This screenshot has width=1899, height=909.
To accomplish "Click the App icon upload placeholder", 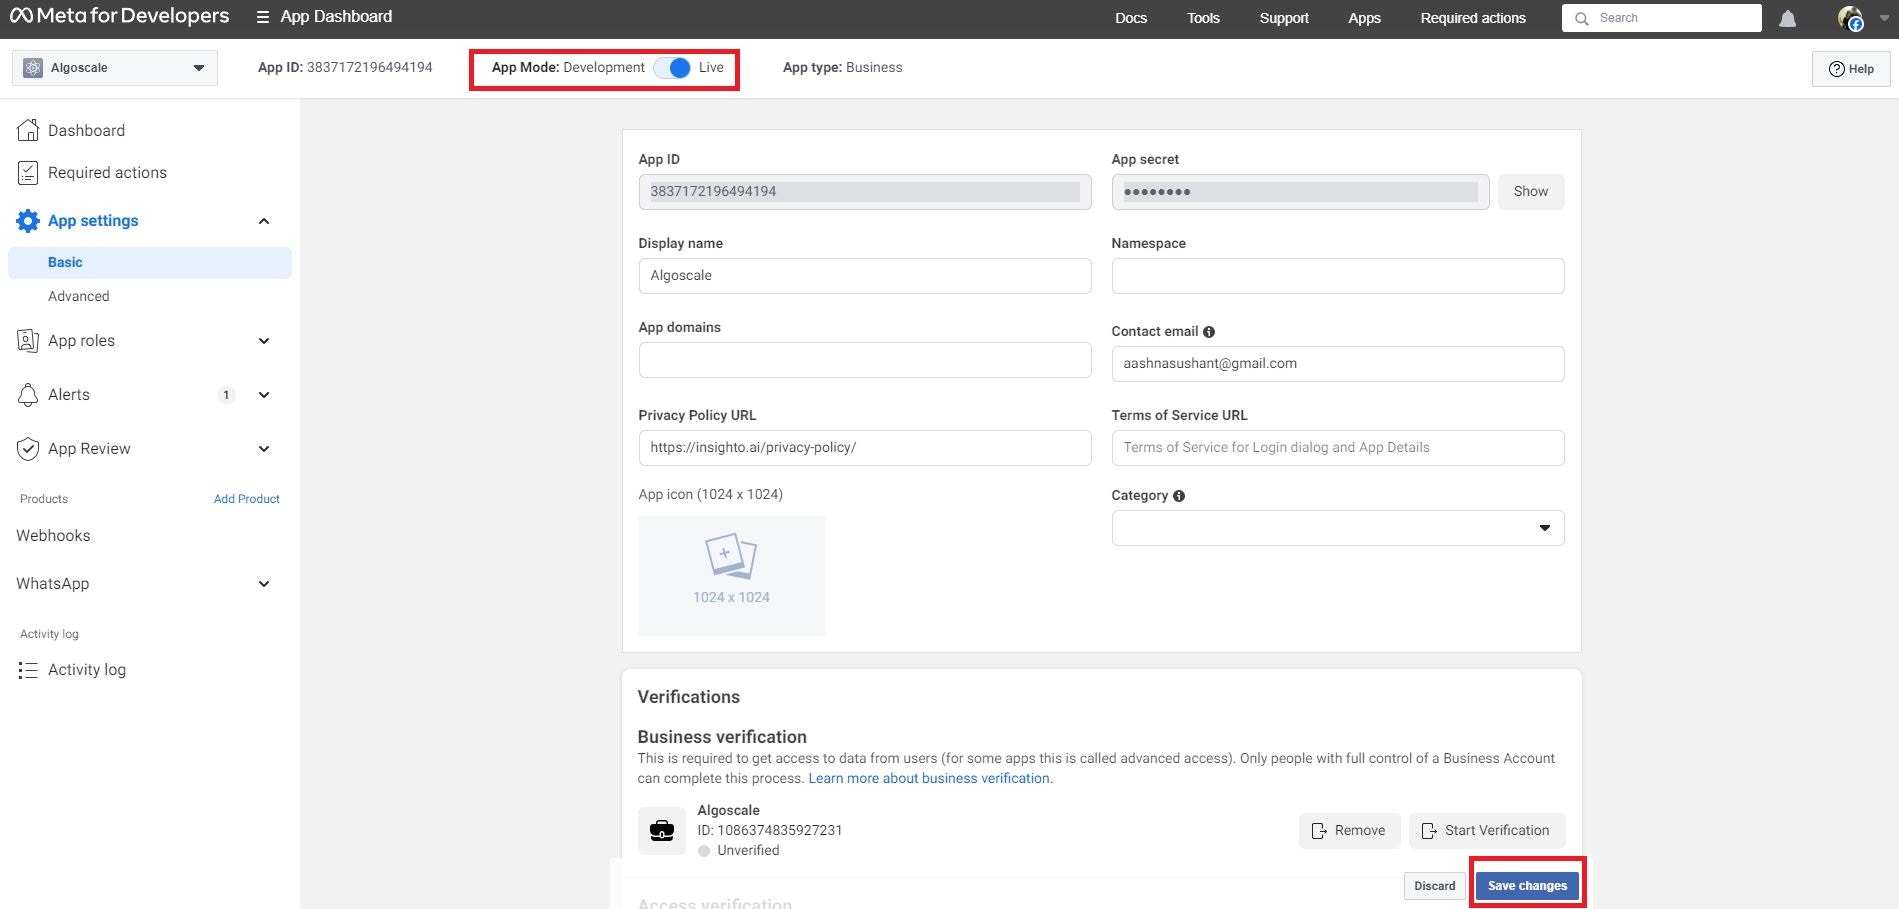I will coord(732,576).
